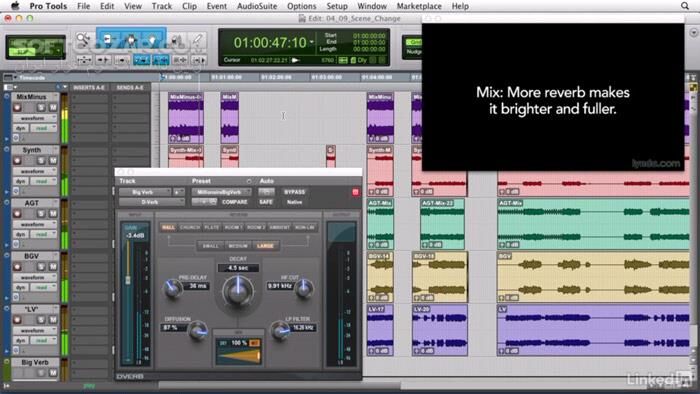Open the Track menu
Screen dimensions: 700x394
click(162, 6)
